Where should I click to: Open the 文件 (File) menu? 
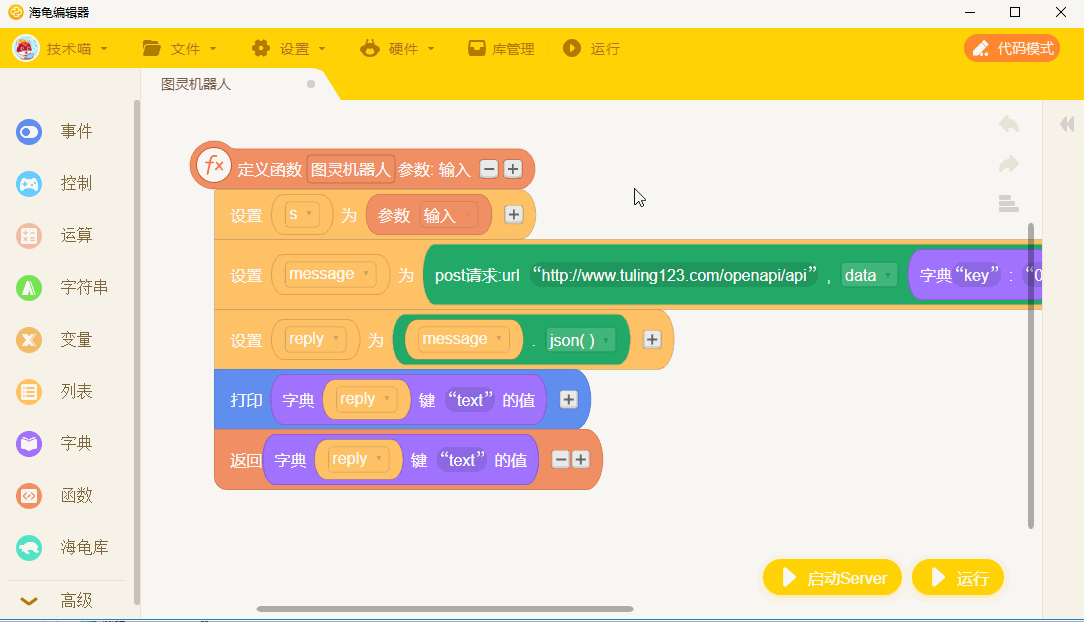(x=179, y=48)
